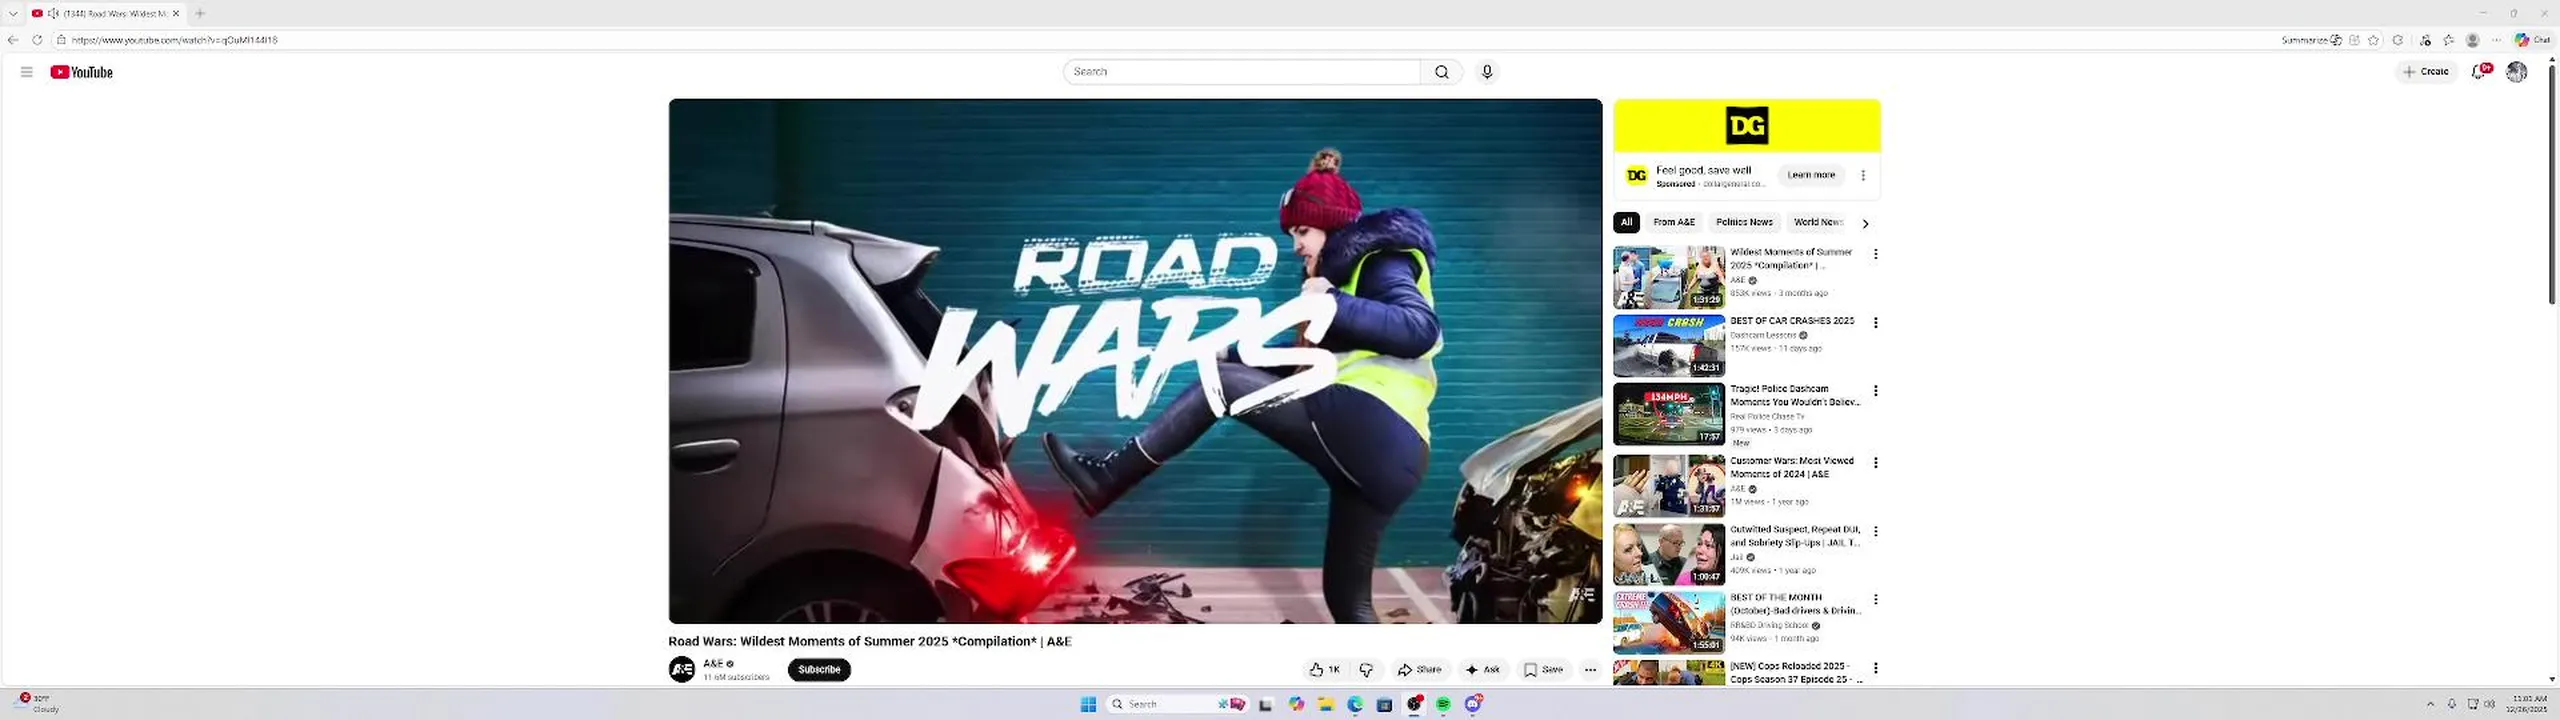This screenshot has height=720, width=2560.
Task: Open options for Cops Reloaded 2025 video
Action: 1875,668
